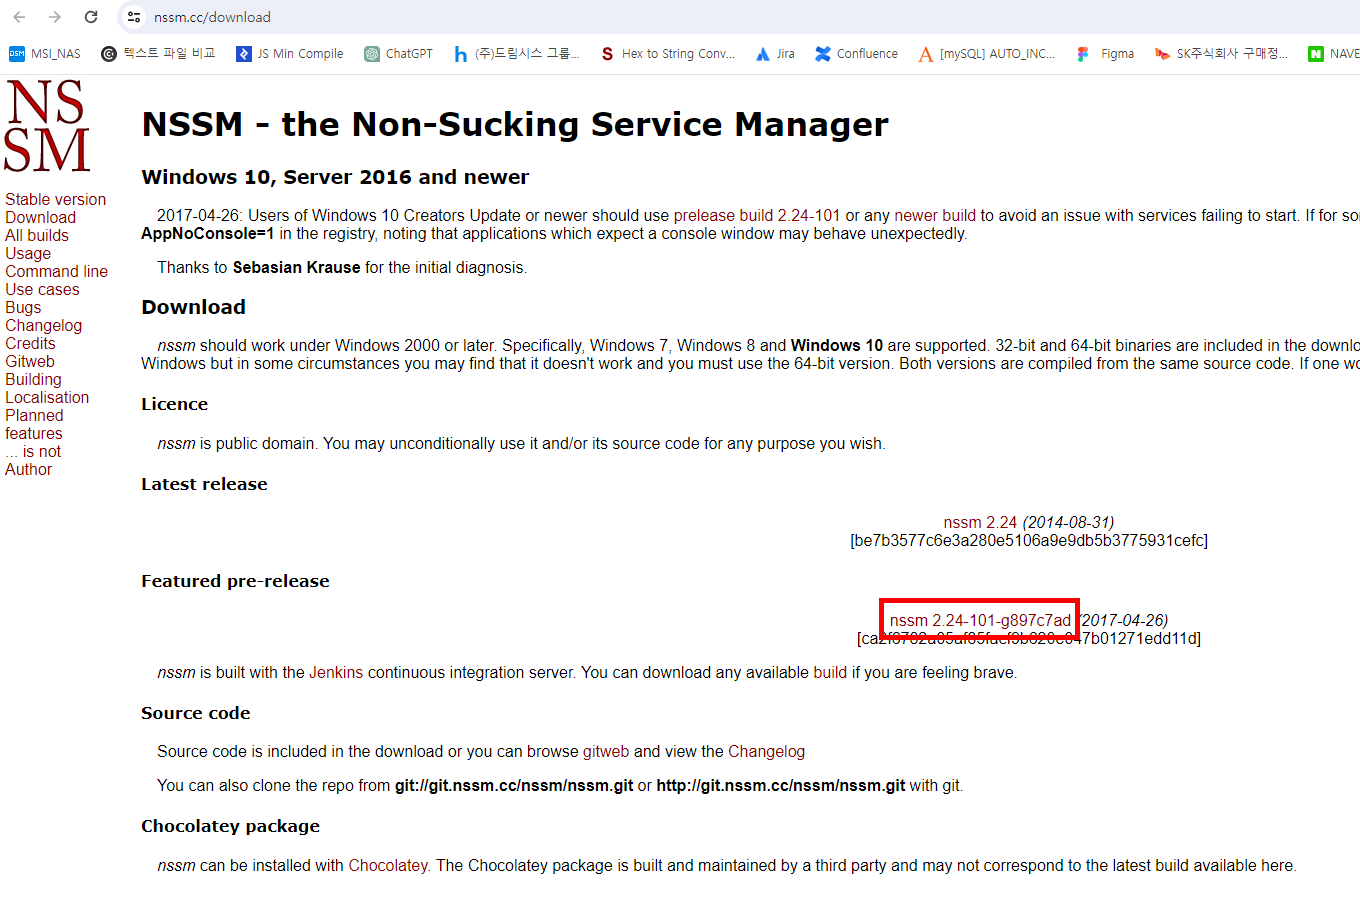The width and height of the screenshot is (1360, 913).
Task: Open the Planned features sidebar link
Action: (34, 425)
